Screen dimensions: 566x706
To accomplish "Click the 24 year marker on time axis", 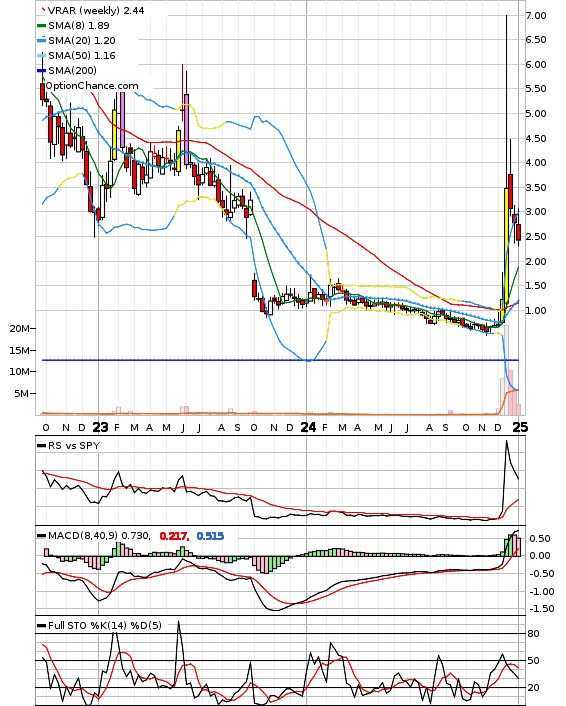I will [x=308, y=427].
